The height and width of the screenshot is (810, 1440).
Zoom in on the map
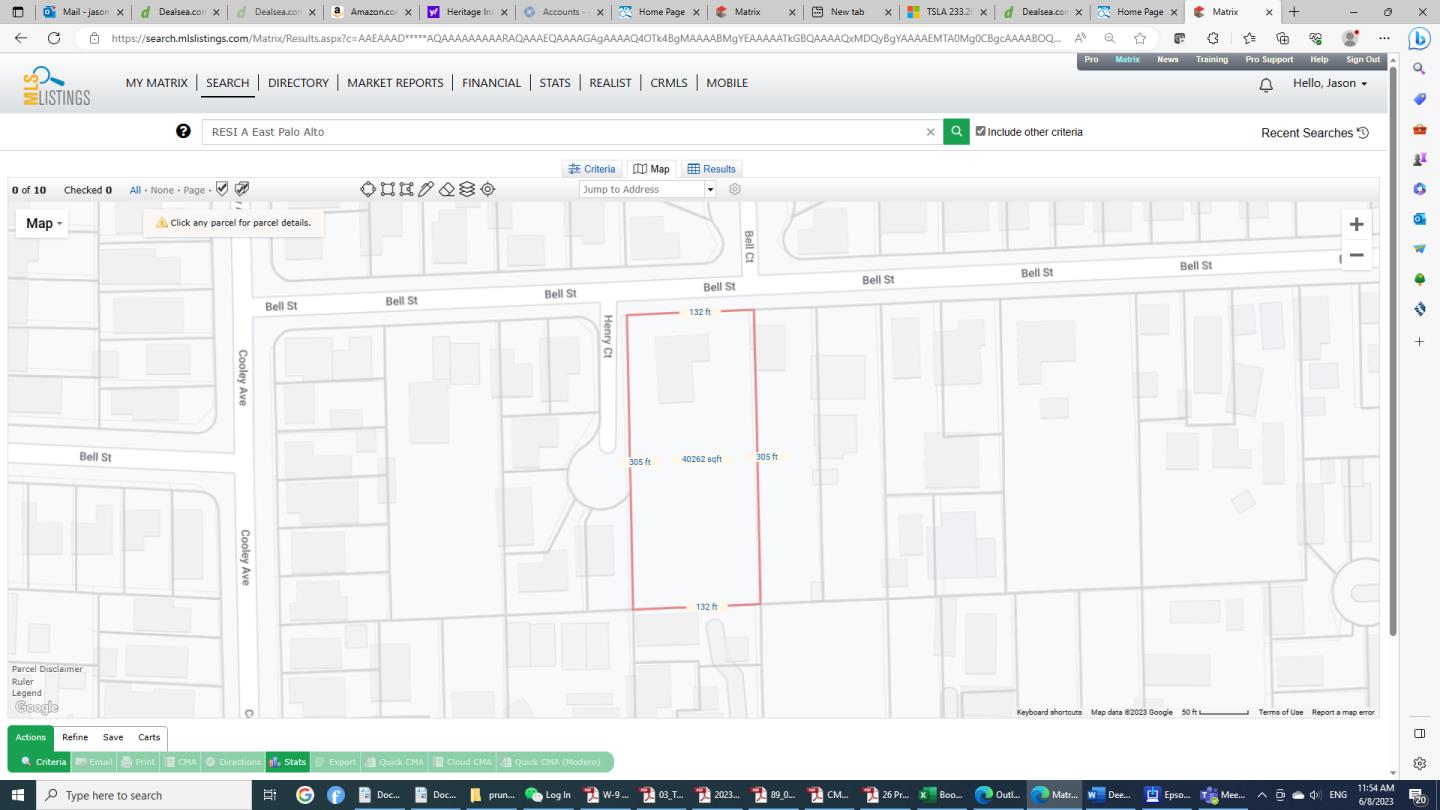pyautogui.click(x=1356, y=224)
